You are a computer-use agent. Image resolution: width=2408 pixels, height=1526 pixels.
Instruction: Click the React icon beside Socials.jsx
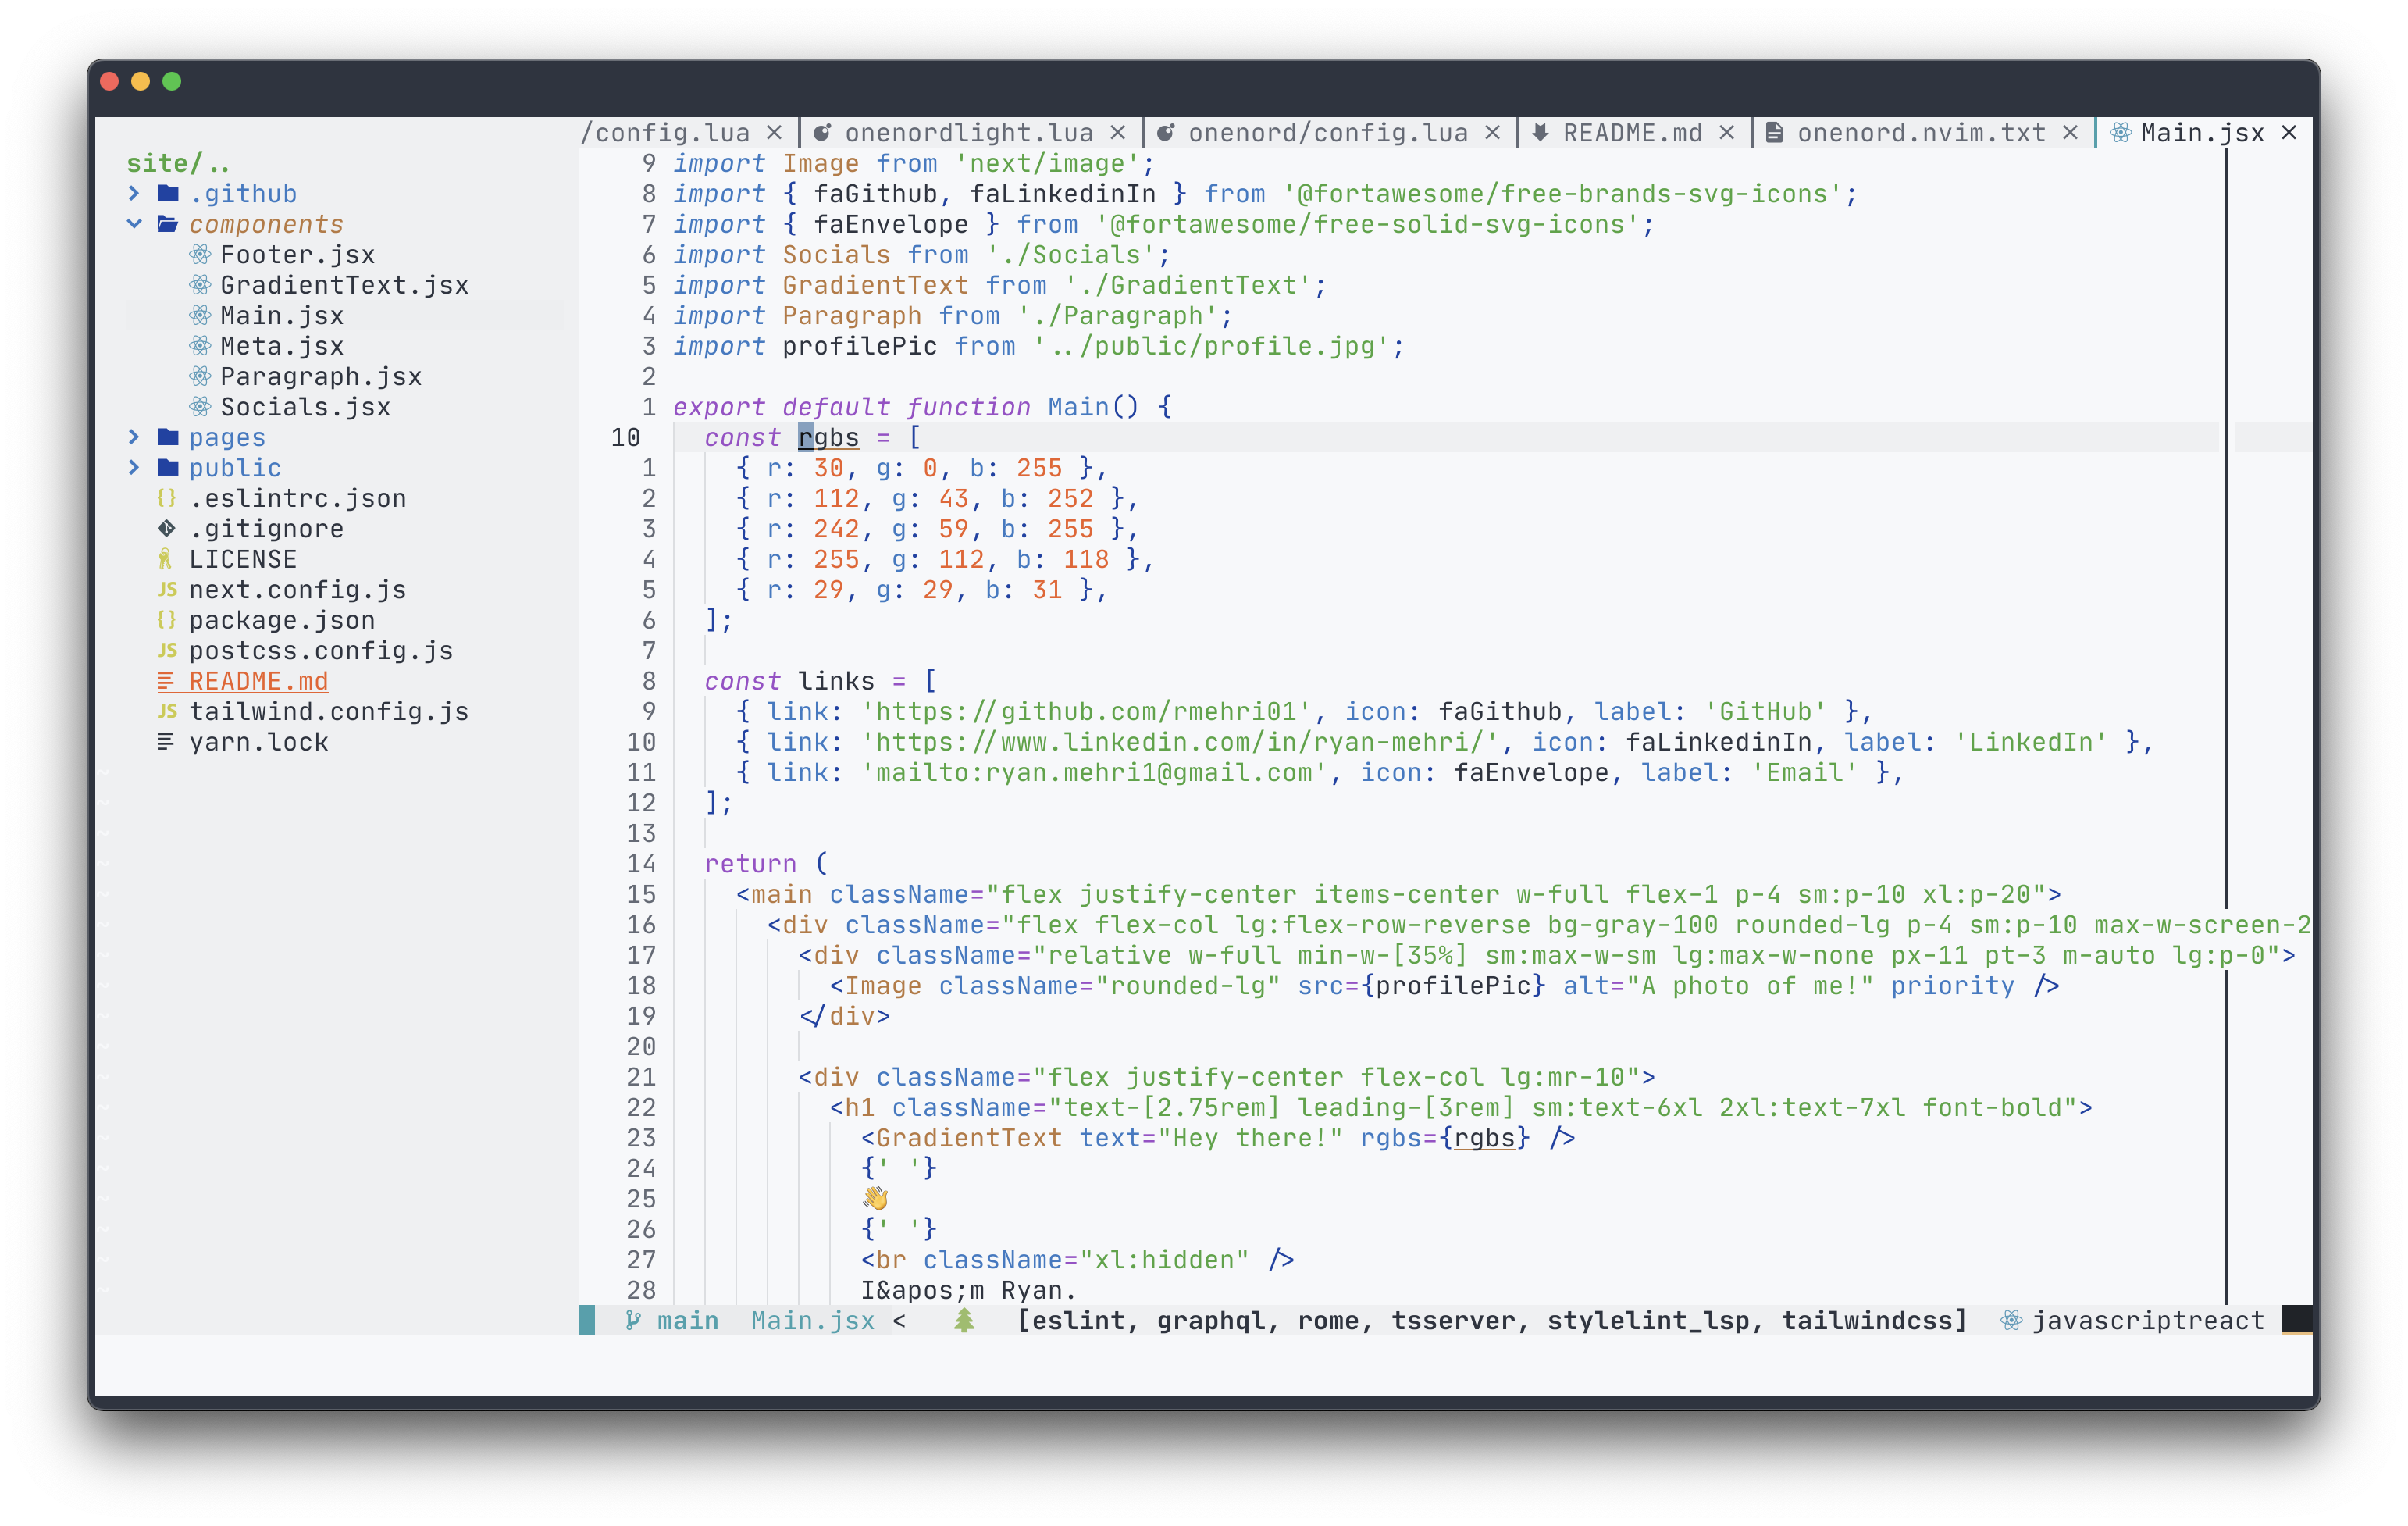[x=200, y=407]
